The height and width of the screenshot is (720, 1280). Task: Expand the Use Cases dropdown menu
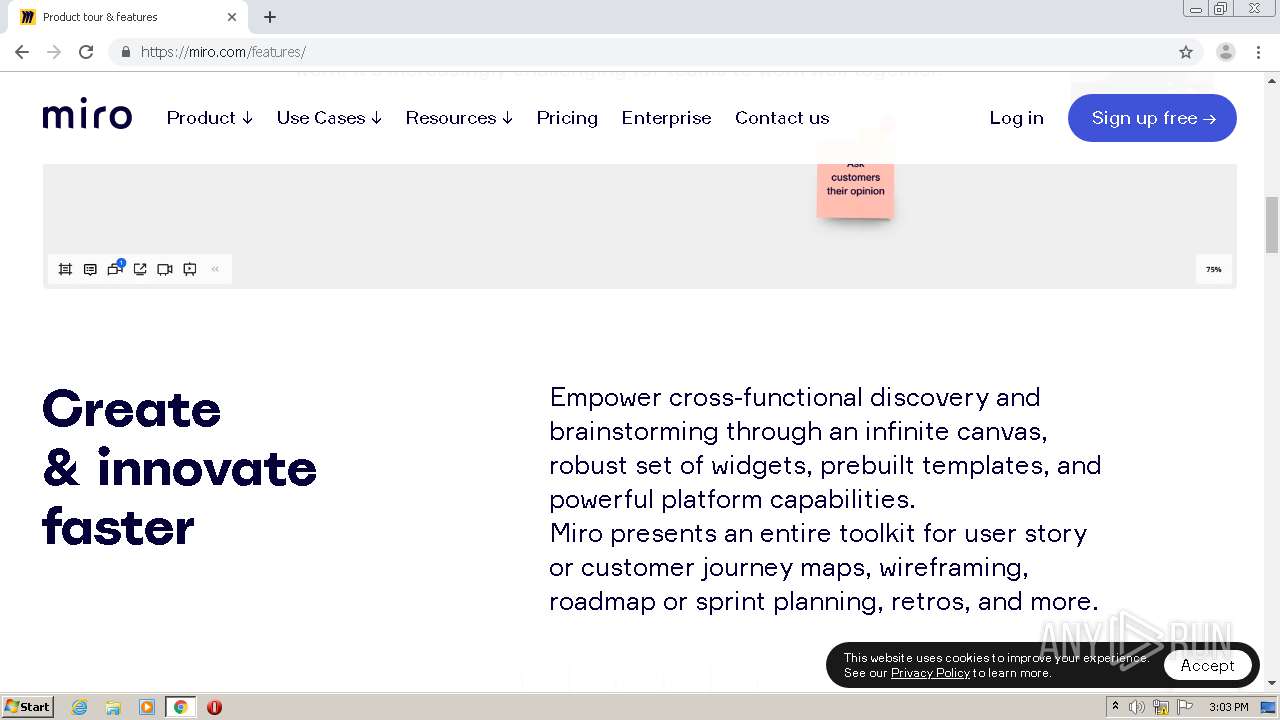(x=329, y=118)
